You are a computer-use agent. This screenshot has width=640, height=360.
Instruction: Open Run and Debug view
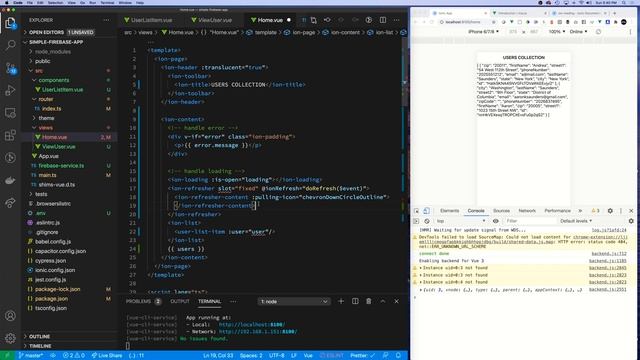[x=10, y=90]
